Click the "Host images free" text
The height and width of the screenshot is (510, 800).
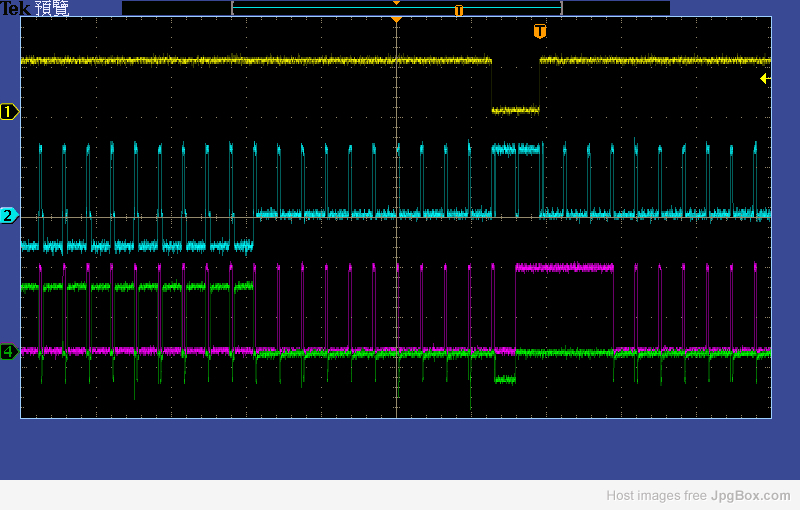656,495
